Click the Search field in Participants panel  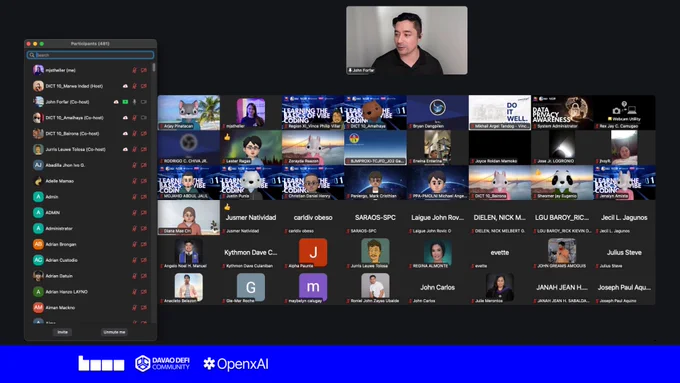(x=90, y=55)
